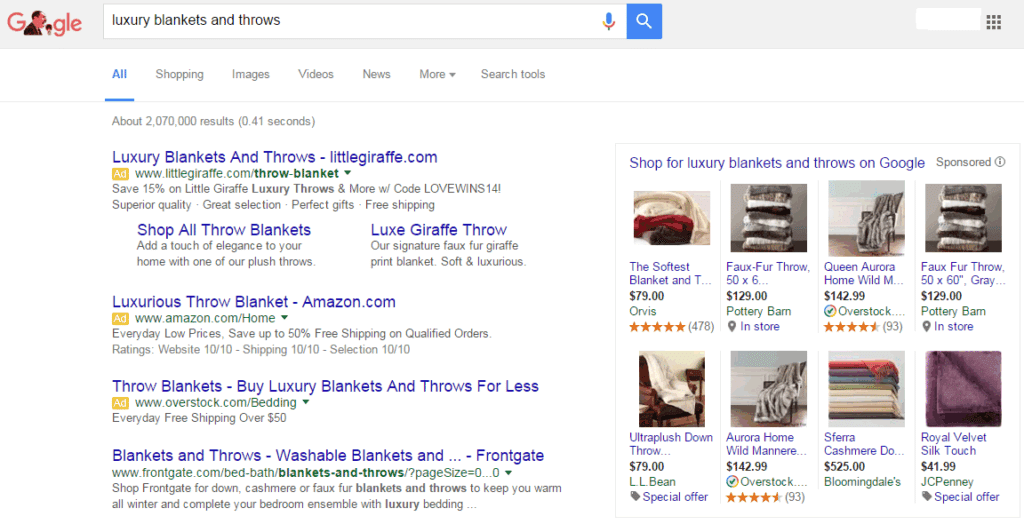Click the Pottery Barn in-store pin icon
1024x532 pixels.
tap(734, 326)
